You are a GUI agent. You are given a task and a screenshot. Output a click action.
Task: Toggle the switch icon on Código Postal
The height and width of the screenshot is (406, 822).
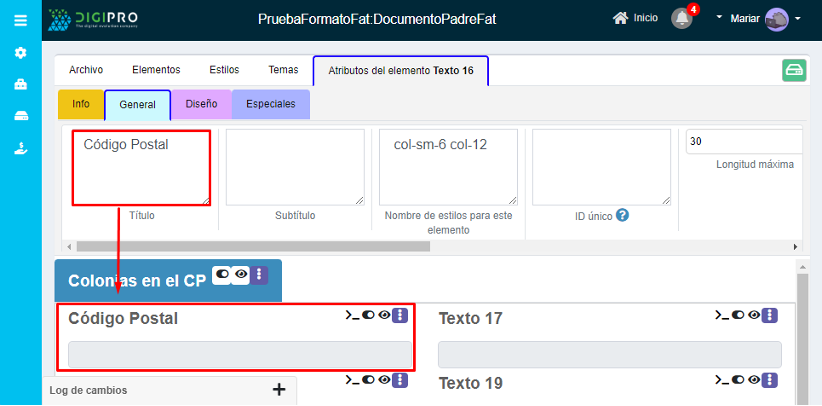(x=368, y=315)
